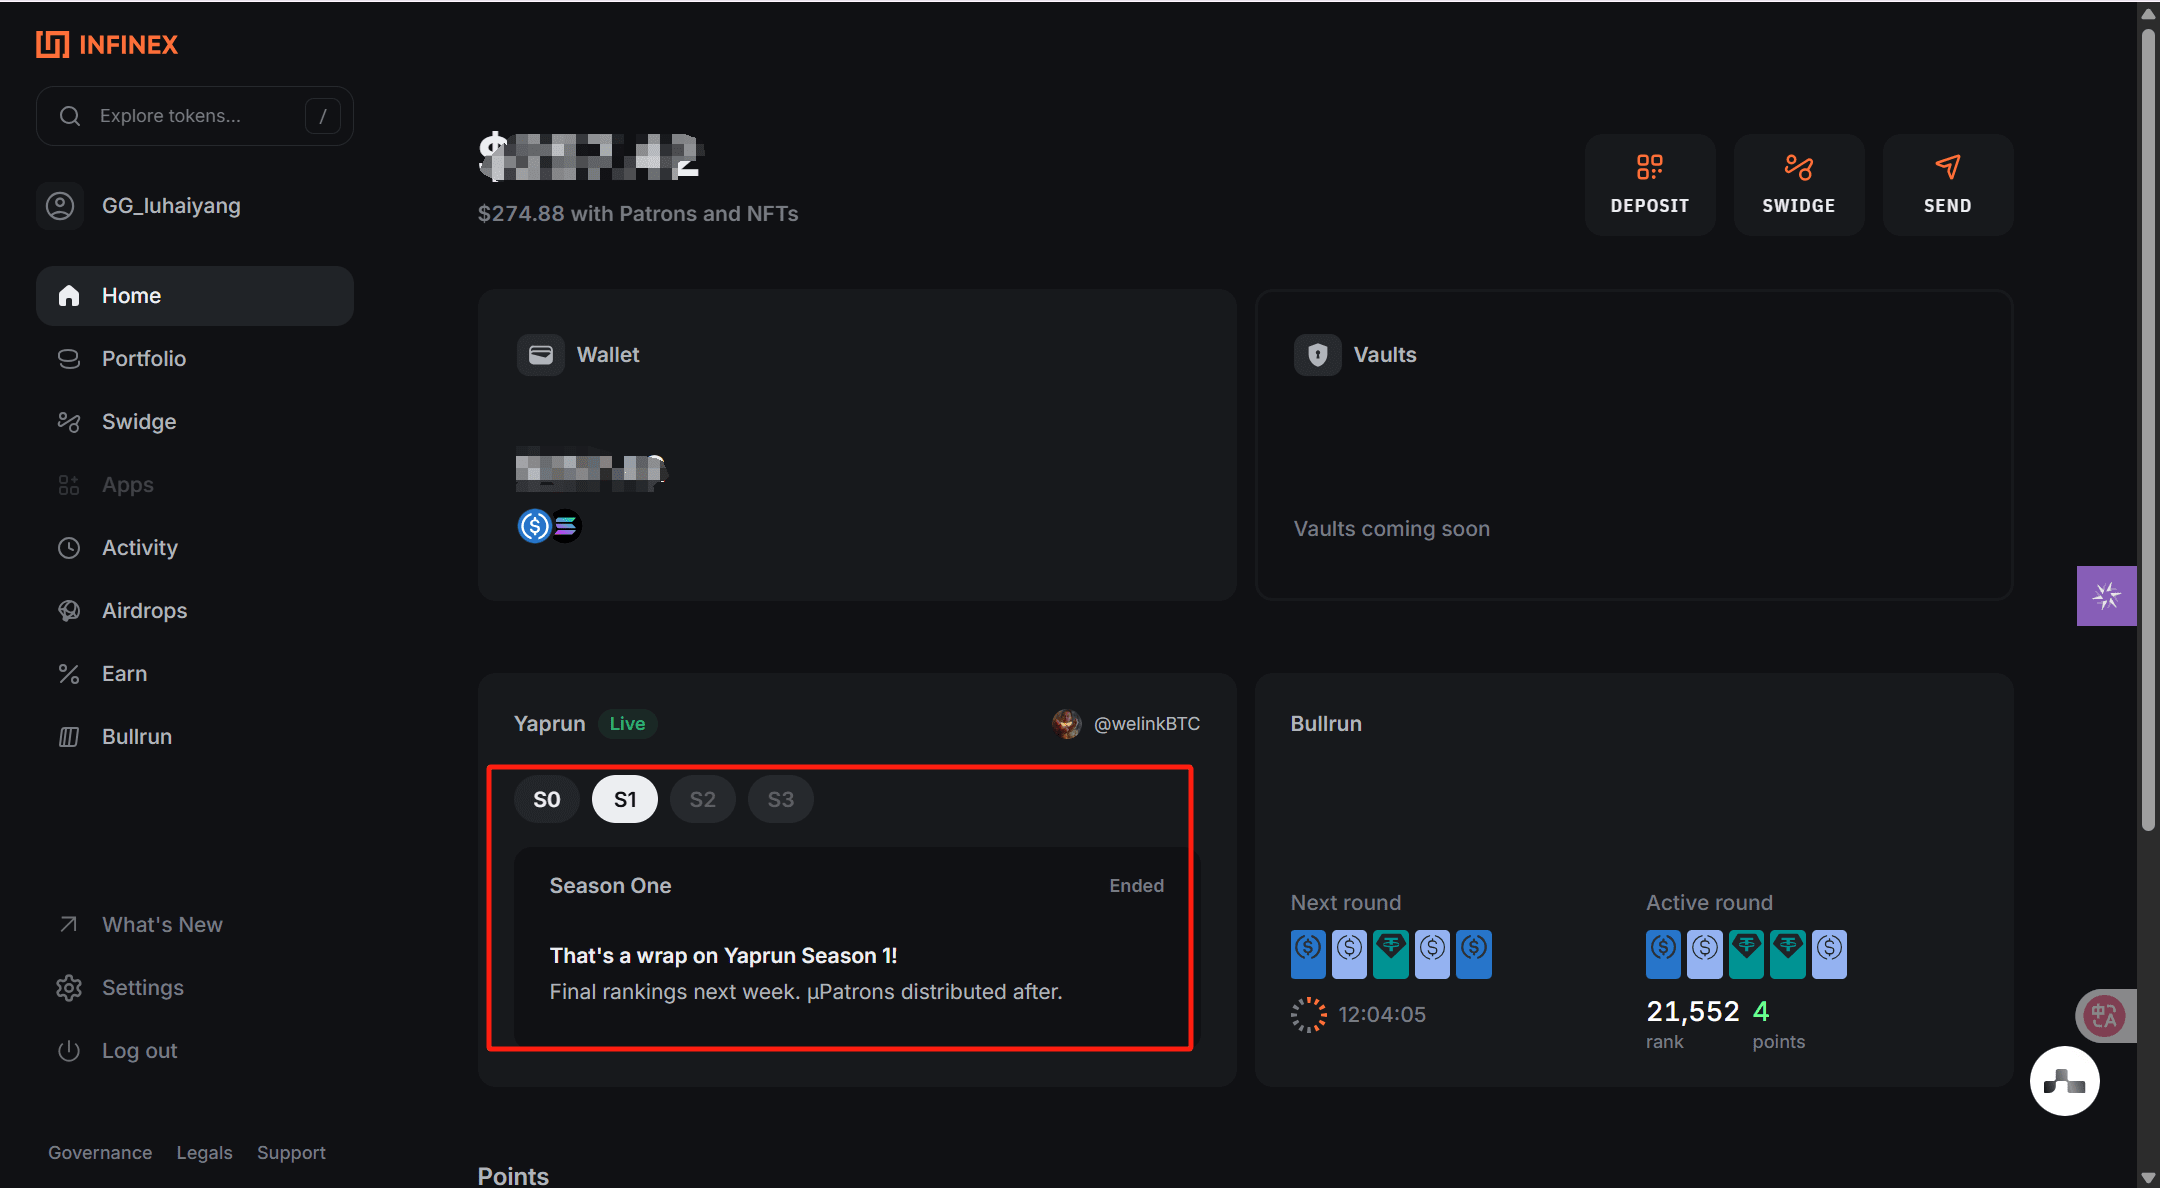
Task: Click the Home house icon
Action: pos(69,296)
